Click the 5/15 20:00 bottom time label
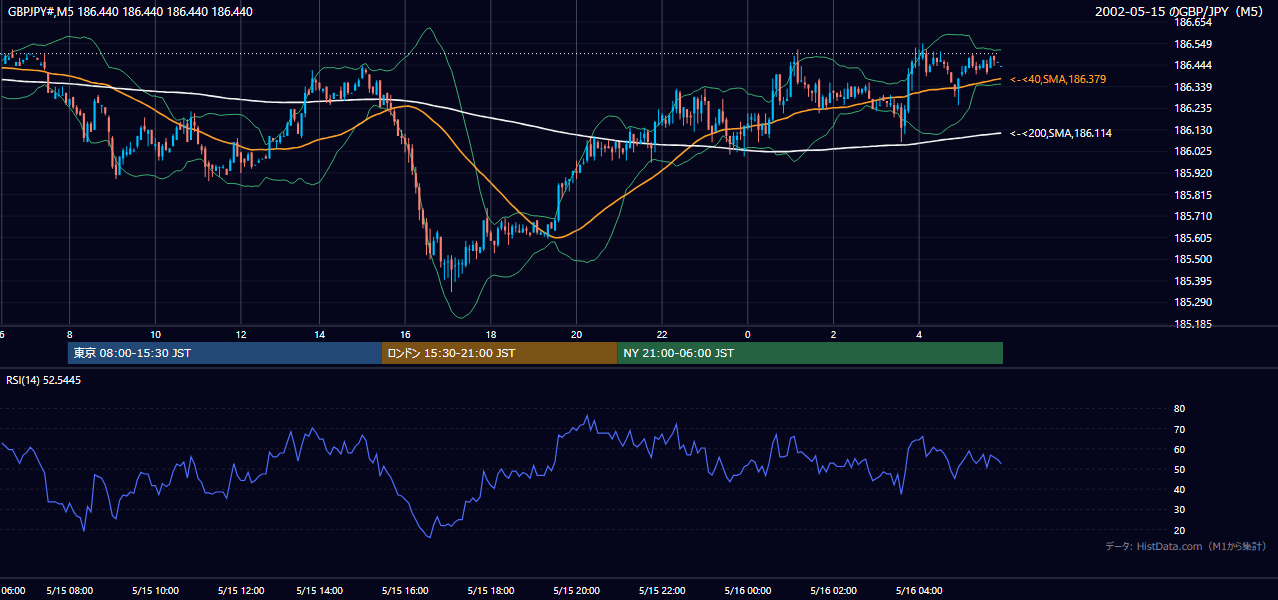Screen dimensions: 1278x600 coord(579,591)
